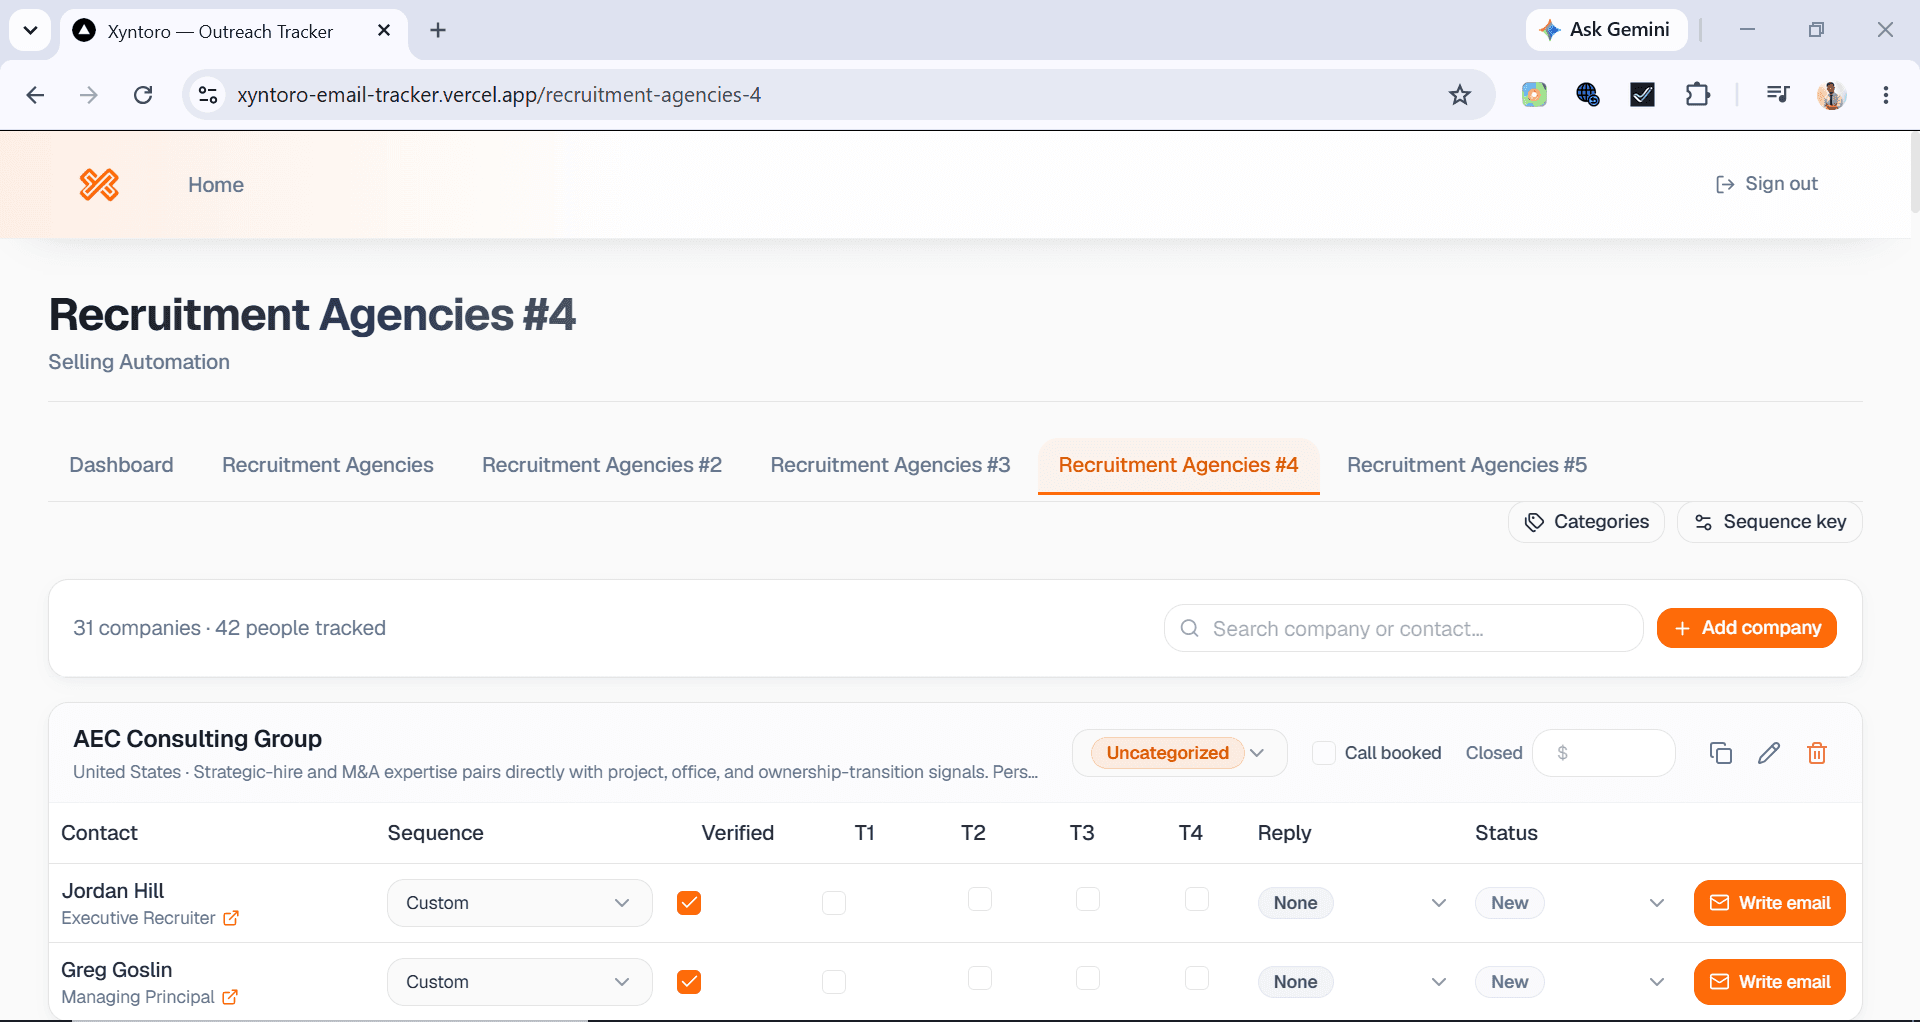The image size is (1920, 1022).
Task: Open Greg Goslin's external profile link icon
Action: (x=230, y=997)
